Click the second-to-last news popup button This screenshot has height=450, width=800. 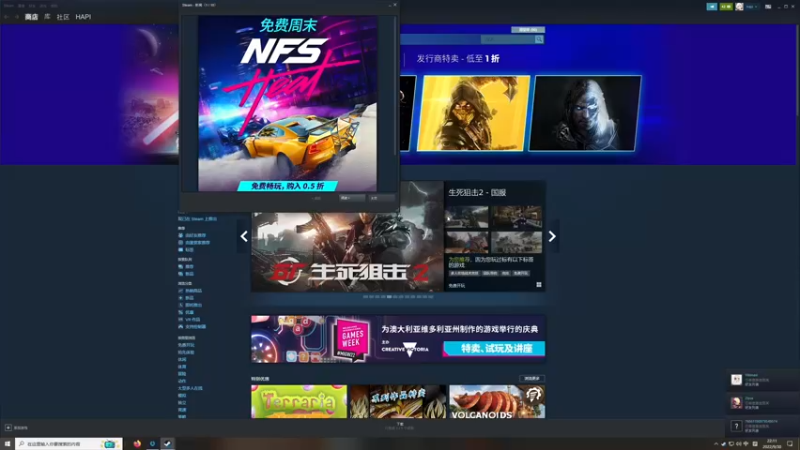pos(352,198)
